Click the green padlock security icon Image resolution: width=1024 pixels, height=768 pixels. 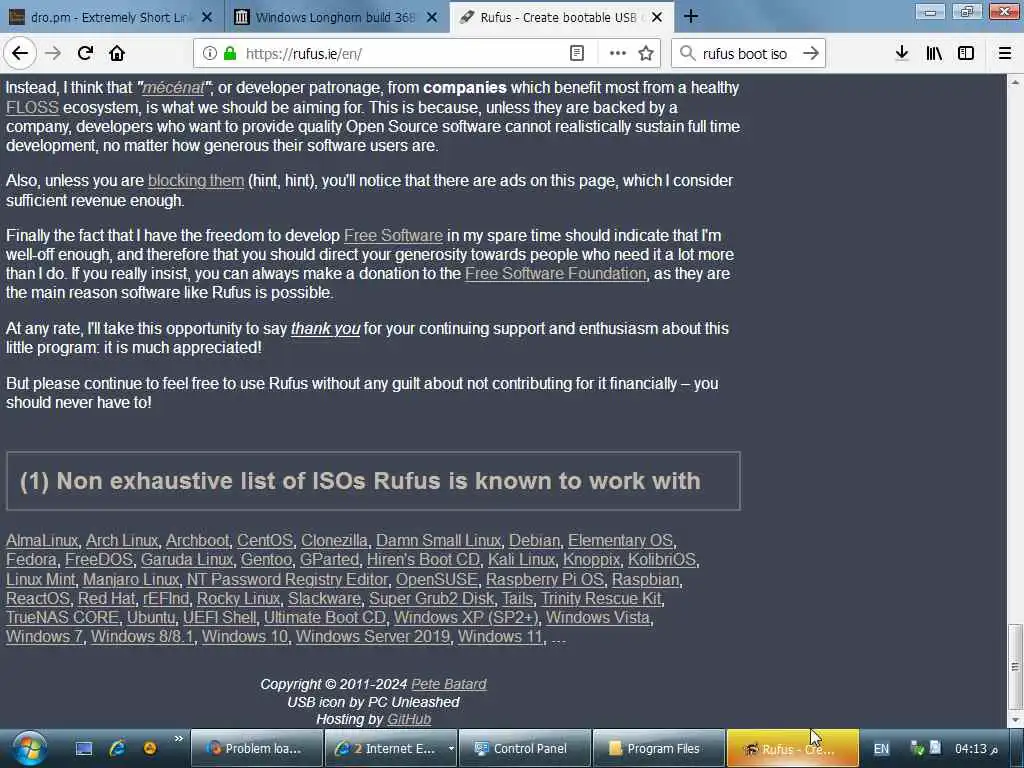230,54
